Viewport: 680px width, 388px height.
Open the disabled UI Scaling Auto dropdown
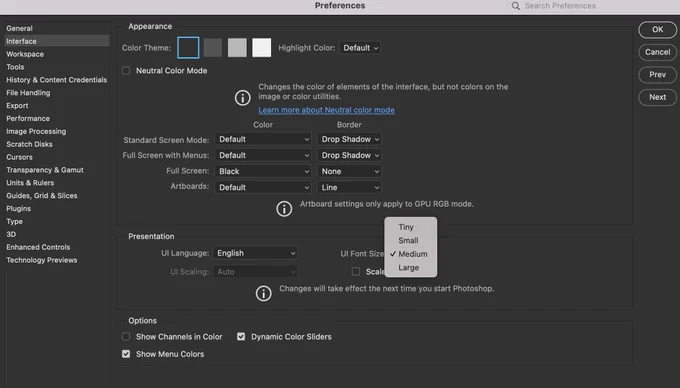(255, 272)
